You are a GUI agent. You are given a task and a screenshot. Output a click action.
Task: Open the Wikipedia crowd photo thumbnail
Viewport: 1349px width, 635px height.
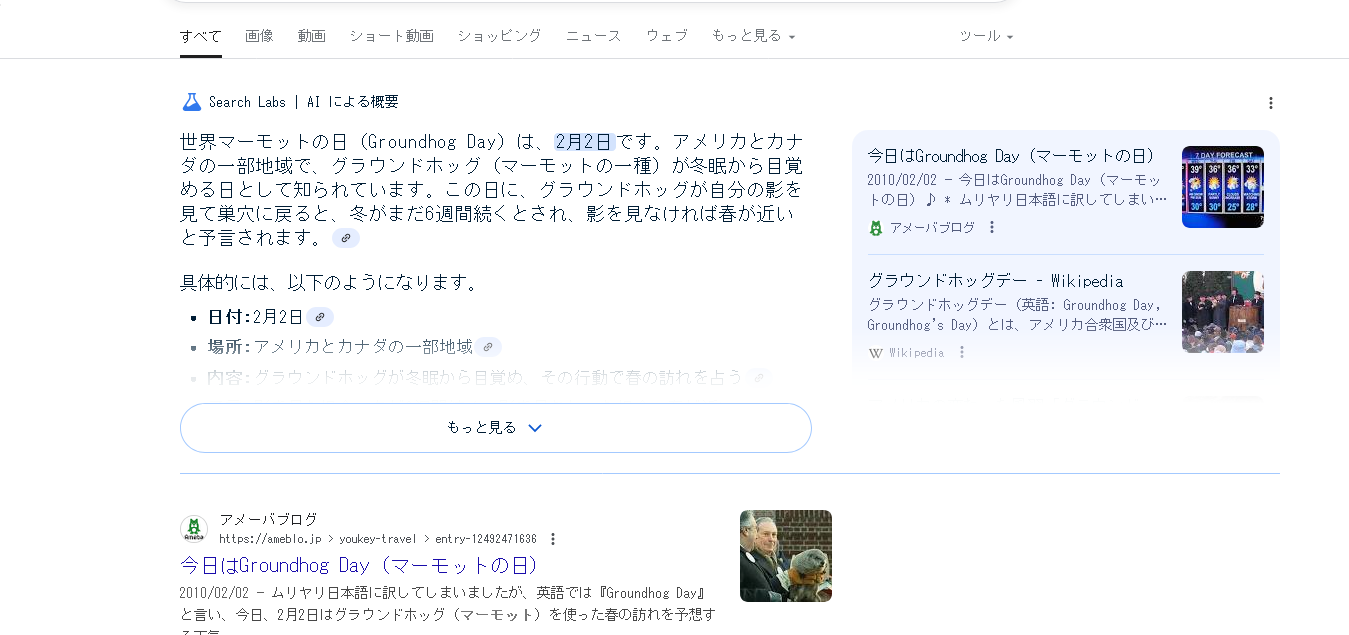coord(1223,312)
